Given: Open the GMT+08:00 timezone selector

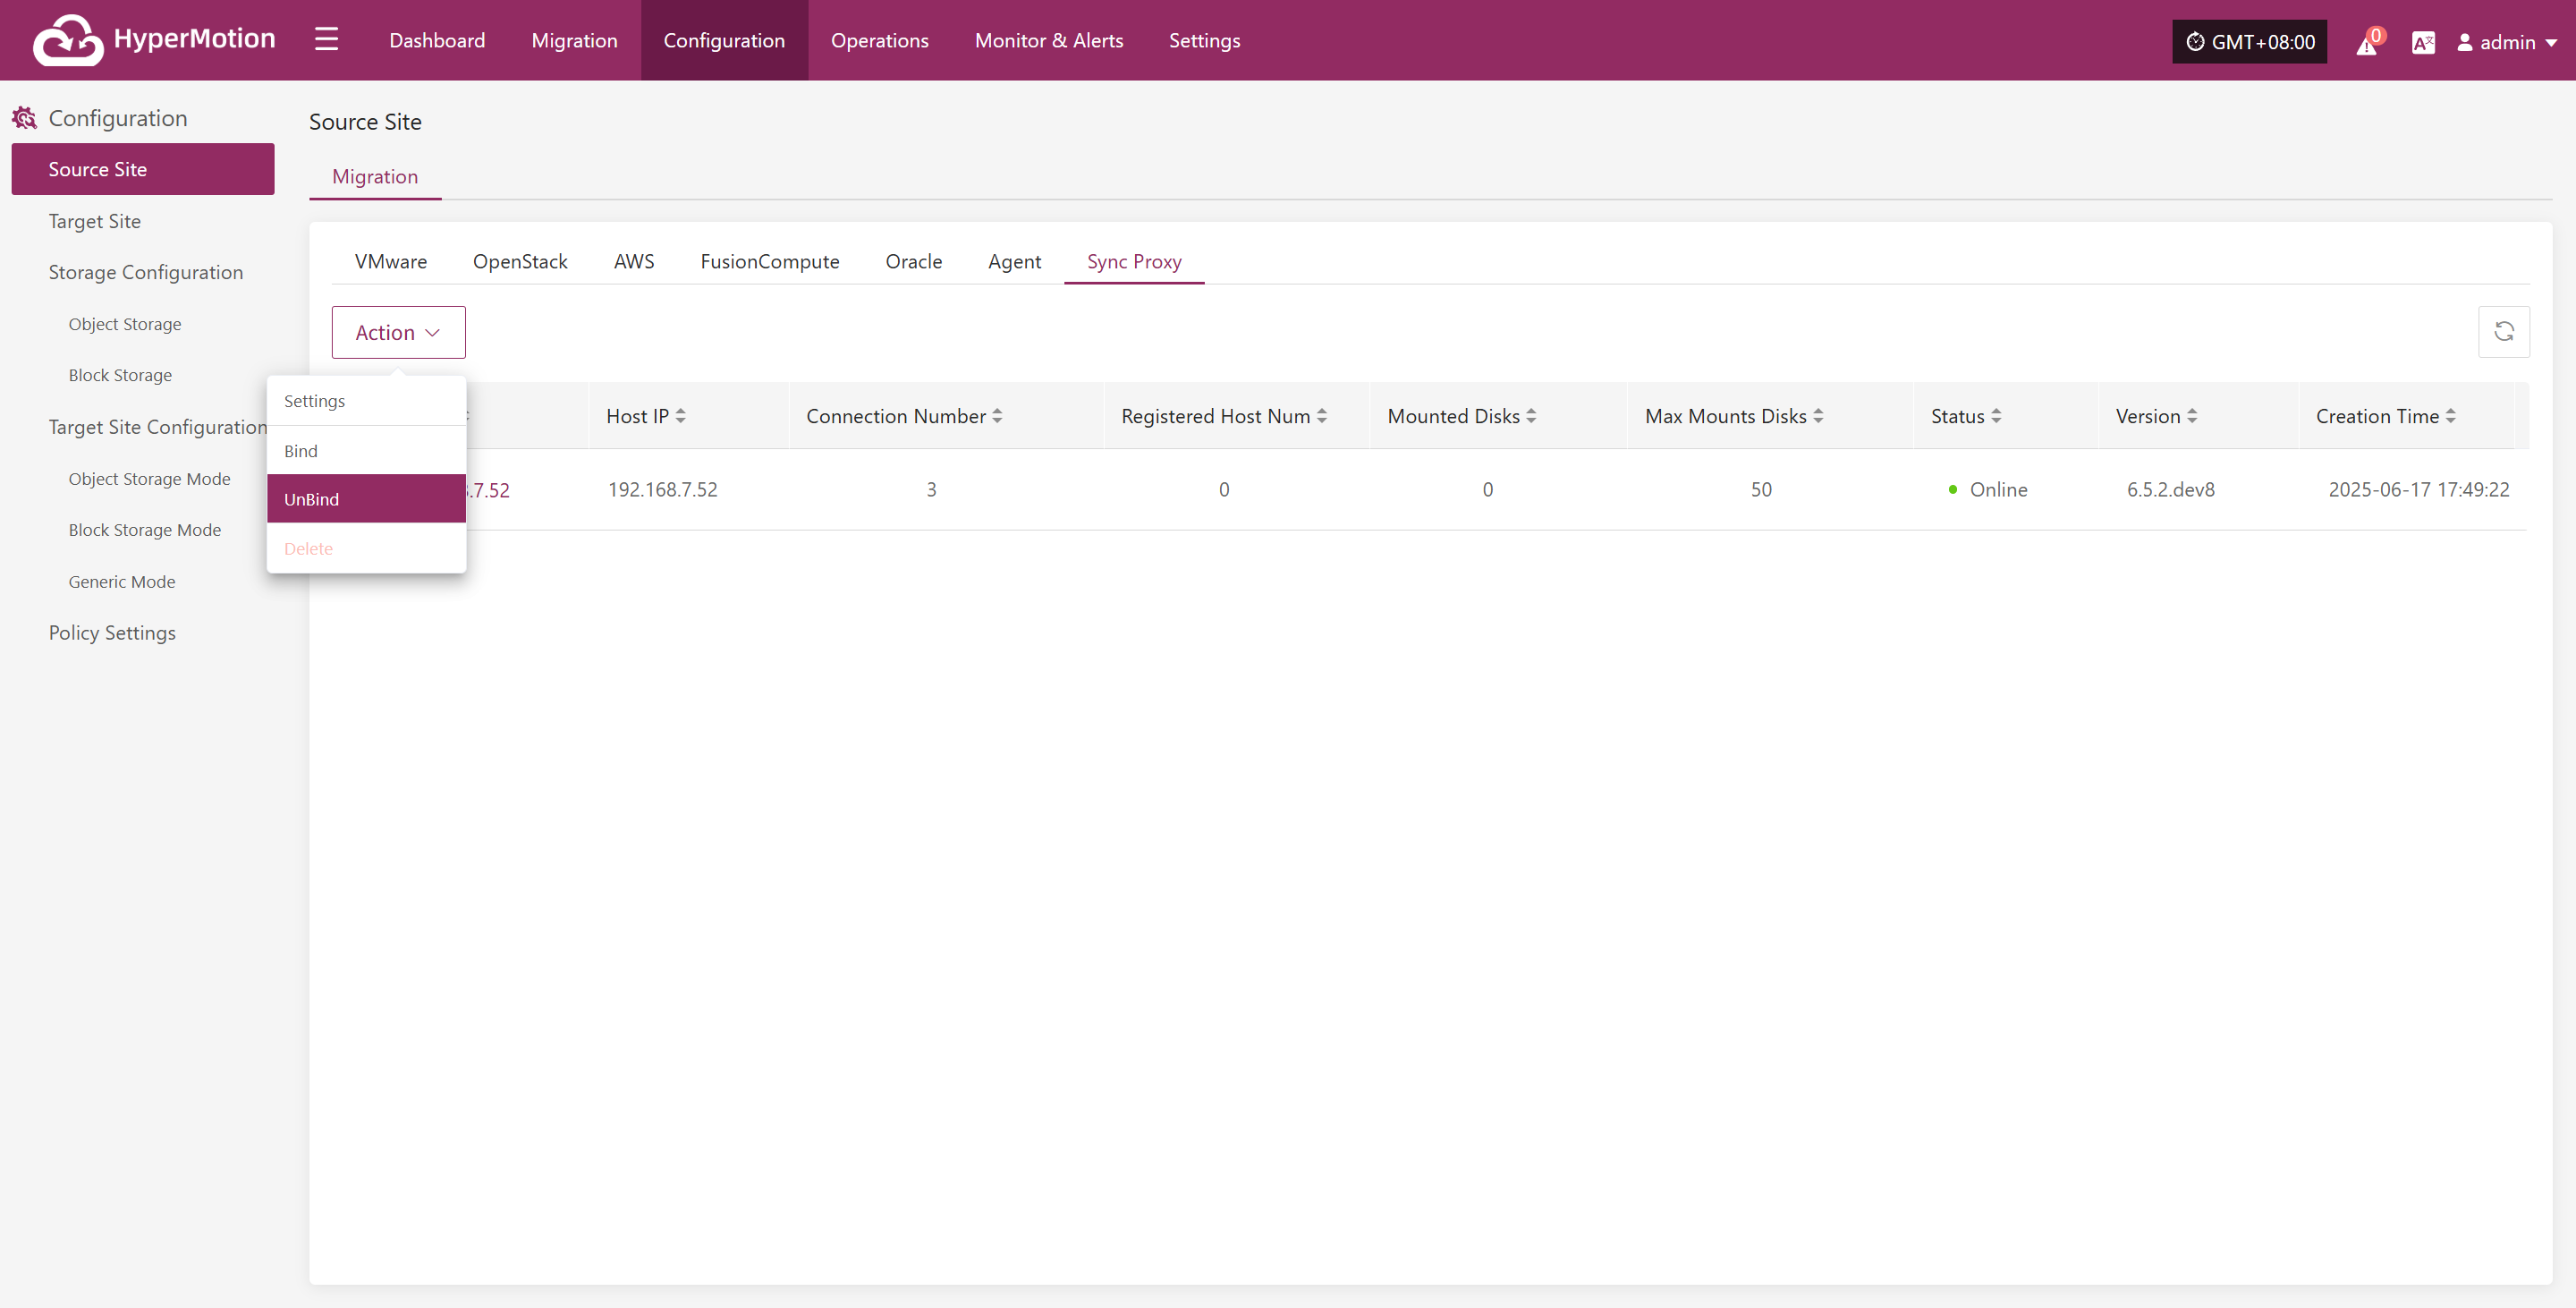Looking at the screenshot, I should (x=2249, y=42).
